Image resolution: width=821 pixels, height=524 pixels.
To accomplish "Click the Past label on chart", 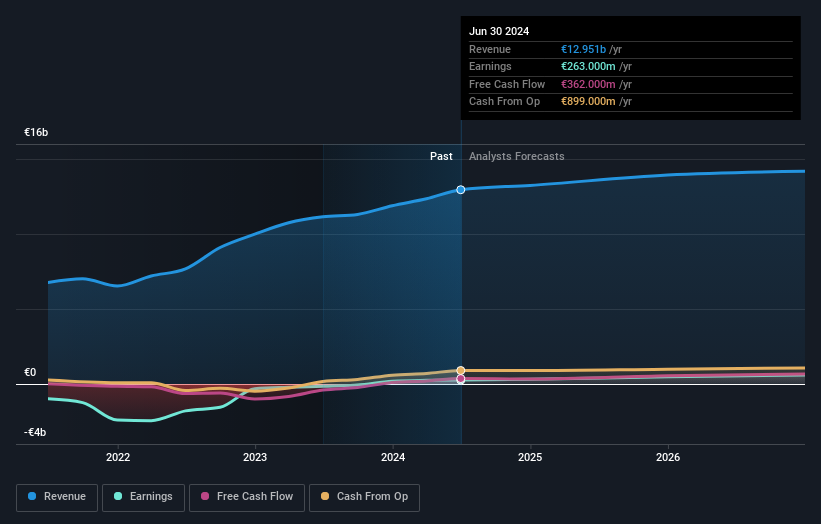I will point(441,156).
